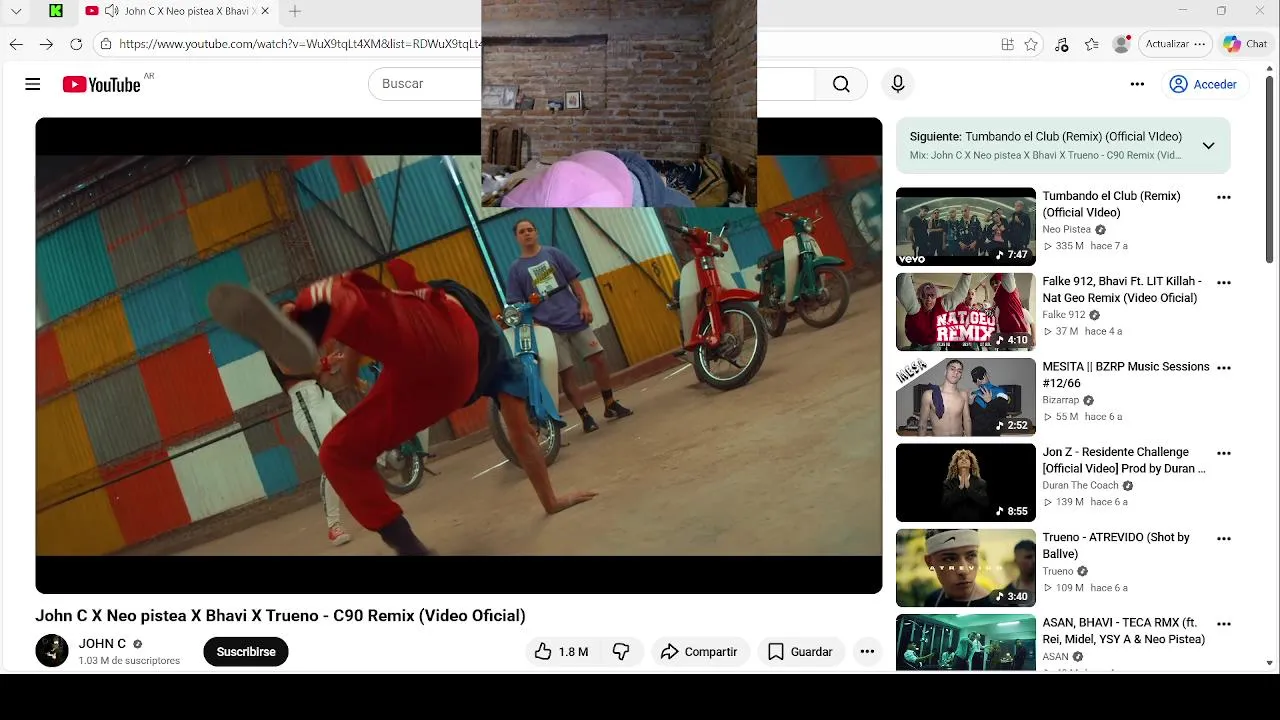The height and width of the screenshot is (720, 1280).
Task: Click the search magnifier button
Action: coord(841,84)
